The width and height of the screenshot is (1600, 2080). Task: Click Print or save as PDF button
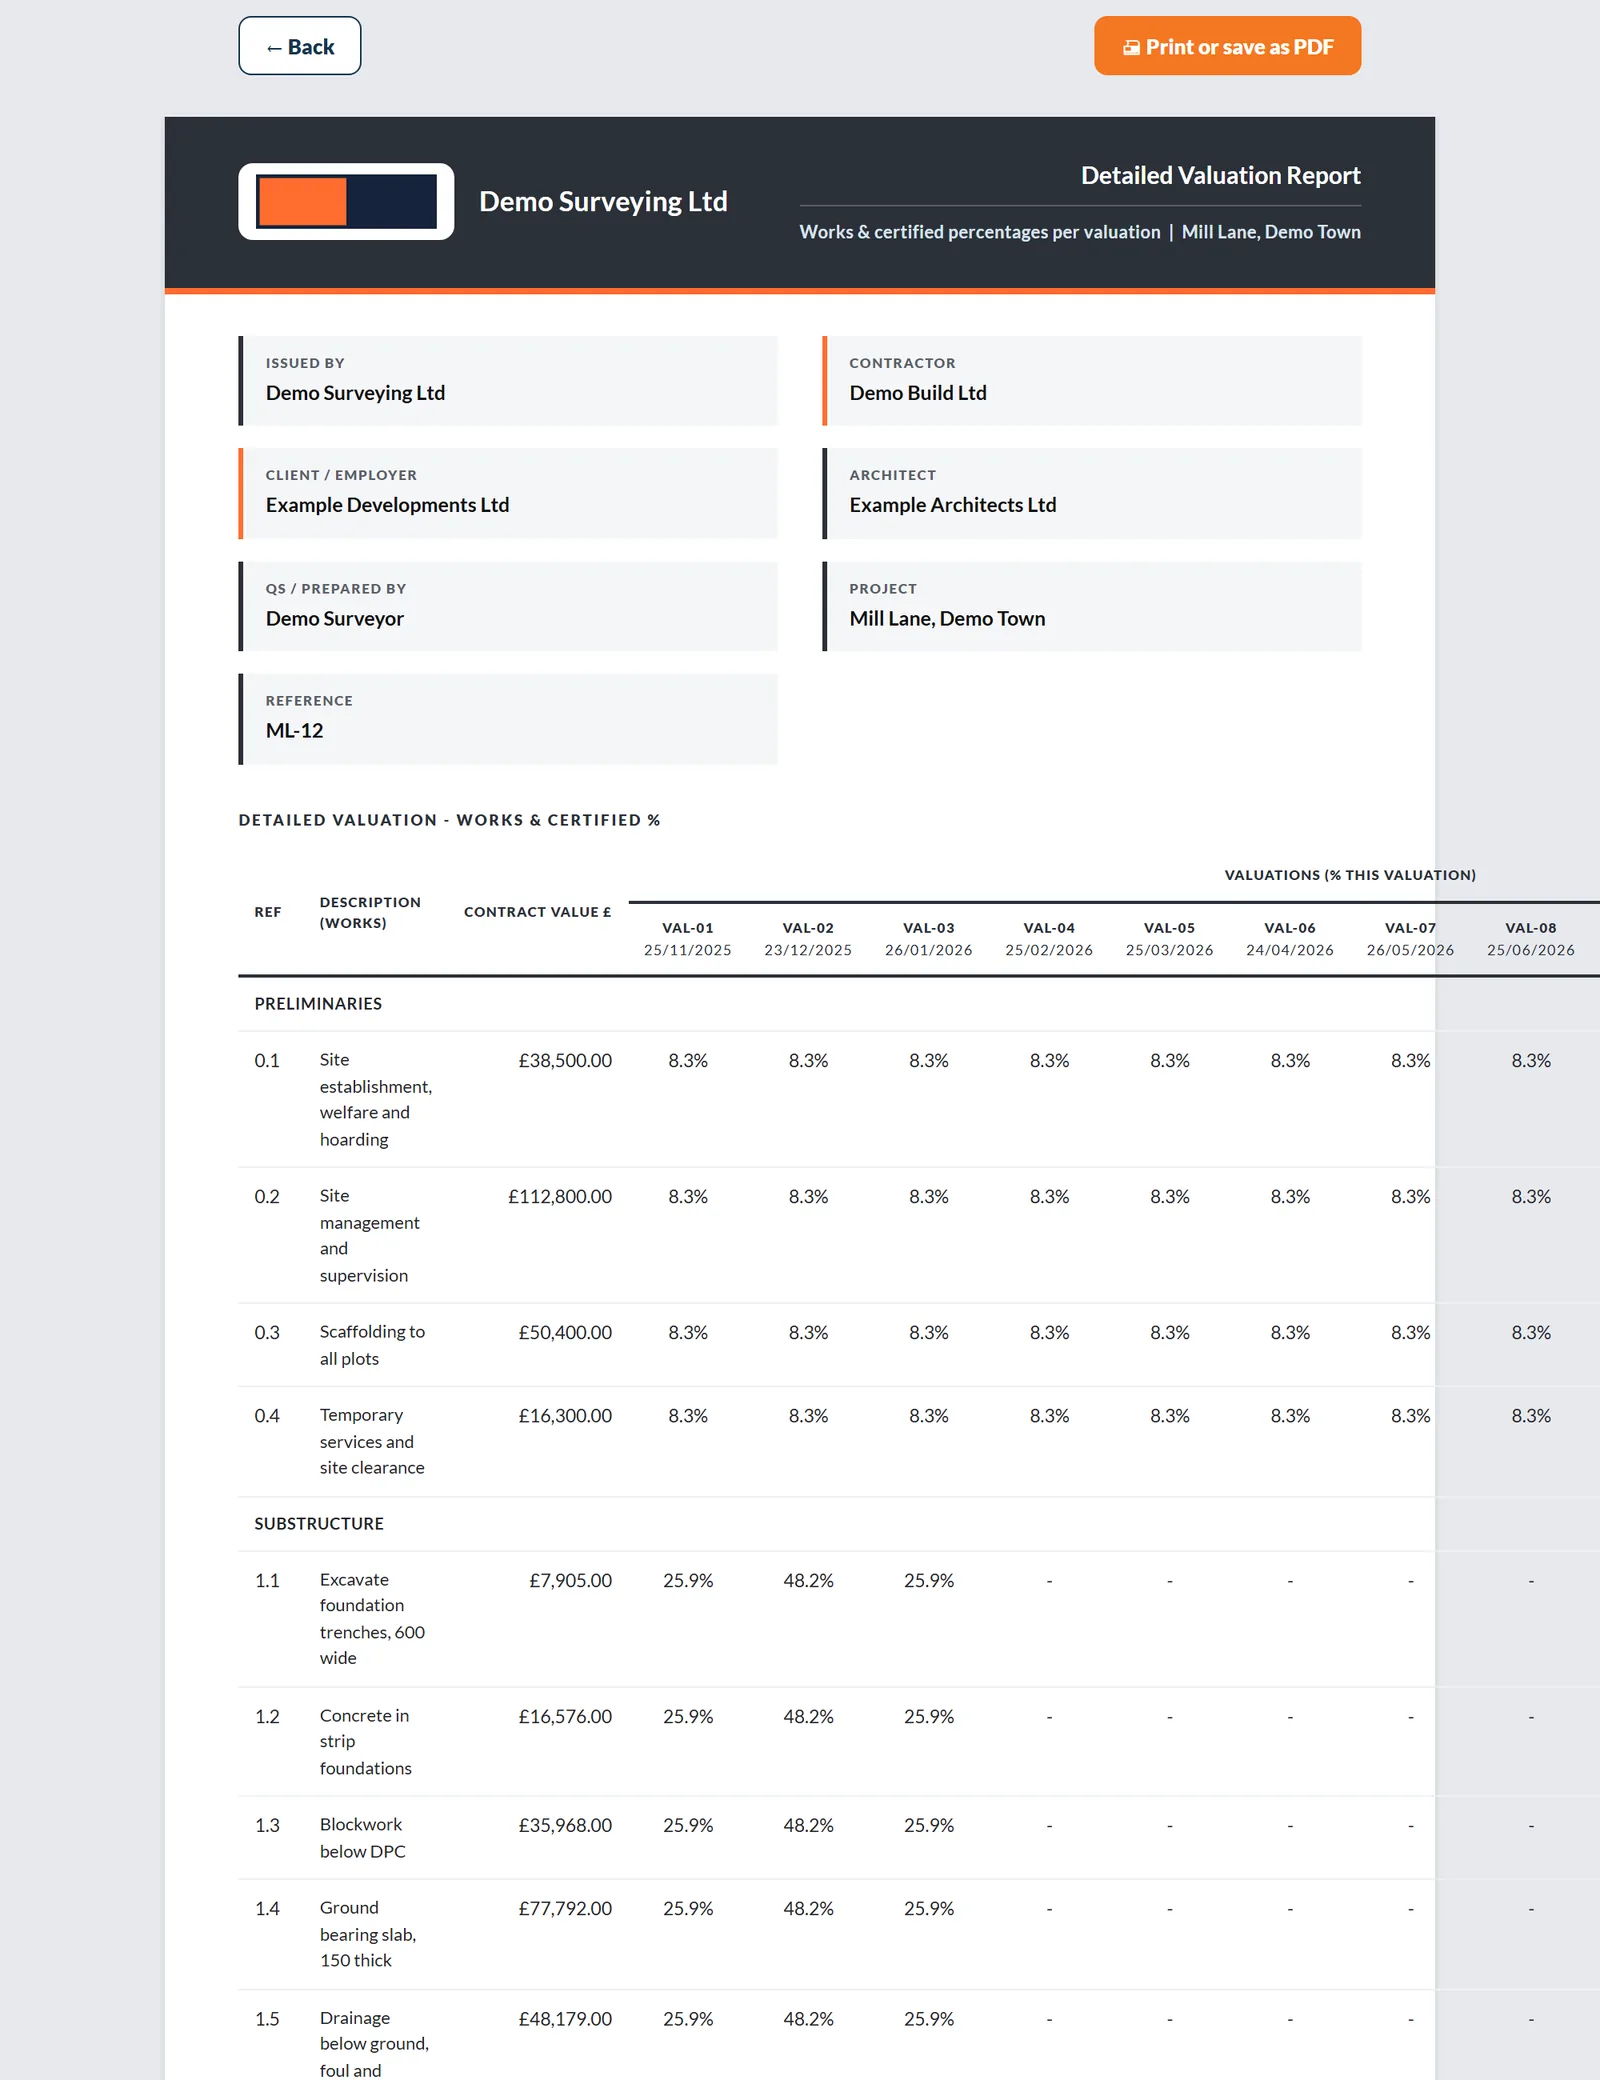(1227, 46)
